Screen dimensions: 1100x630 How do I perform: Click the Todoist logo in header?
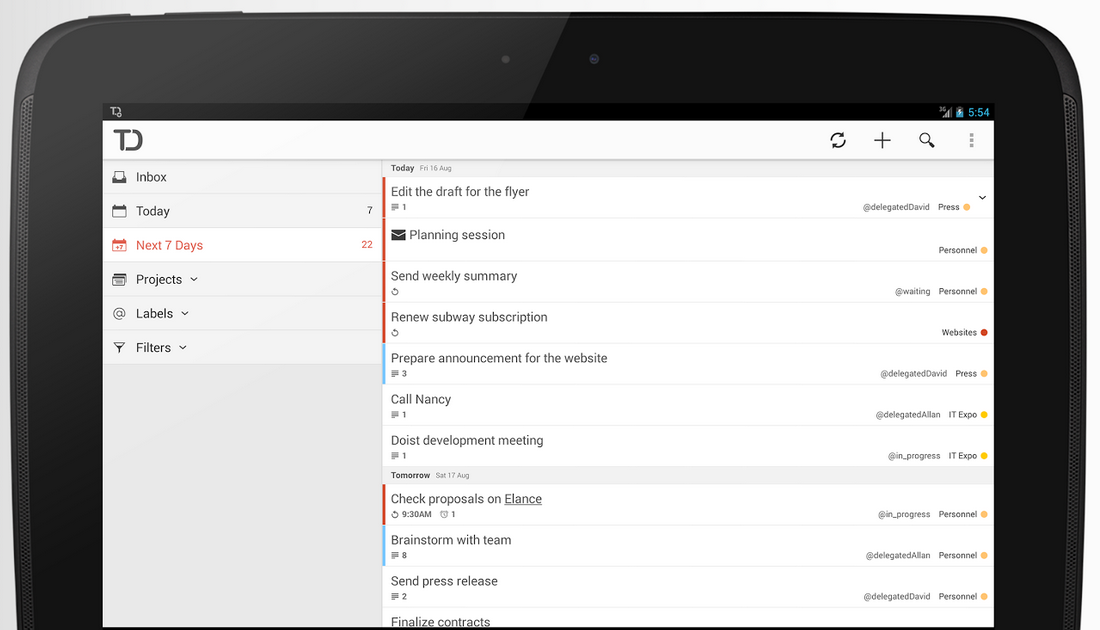[x=128, y=140]
